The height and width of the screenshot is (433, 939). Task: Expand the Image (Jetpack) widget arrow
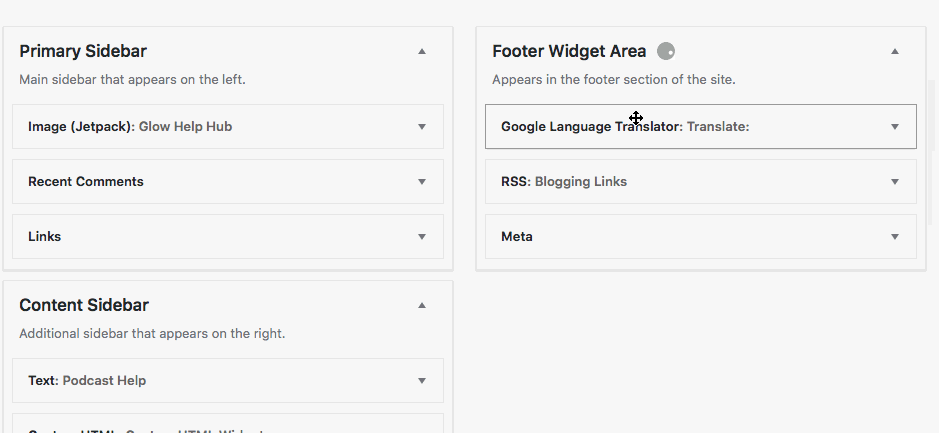coord(422,127)
